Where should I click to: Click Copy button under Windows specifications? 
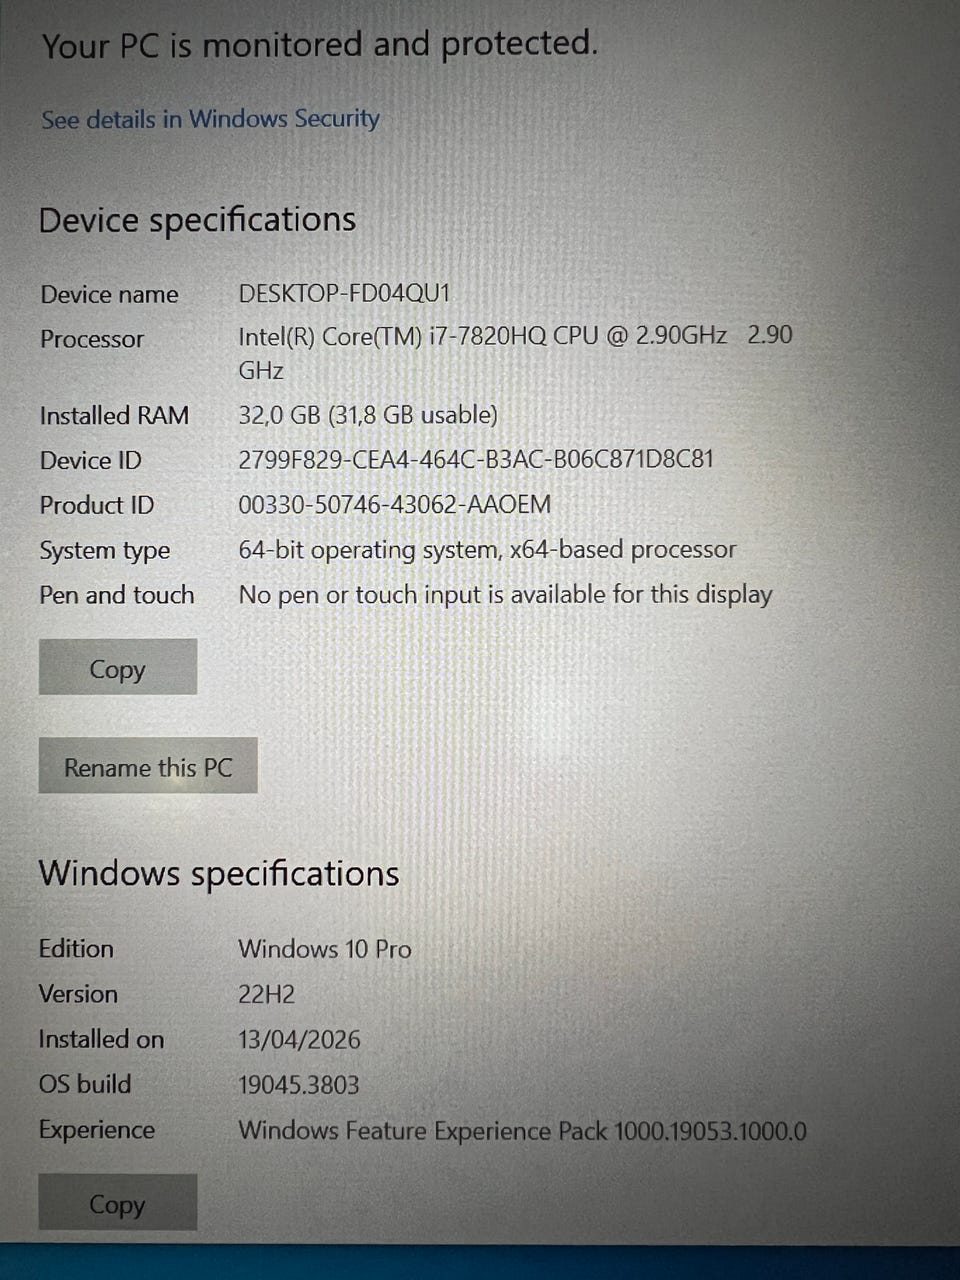(x=118, y=1203)
